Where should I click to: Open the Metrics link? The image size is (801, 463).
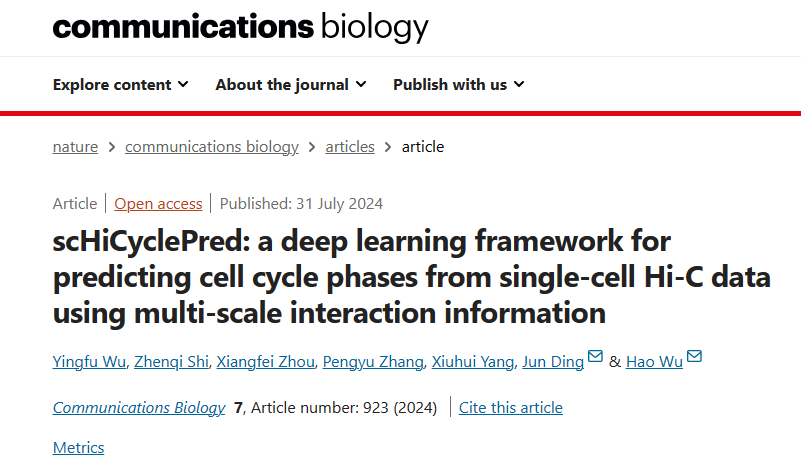coord(78,447)
